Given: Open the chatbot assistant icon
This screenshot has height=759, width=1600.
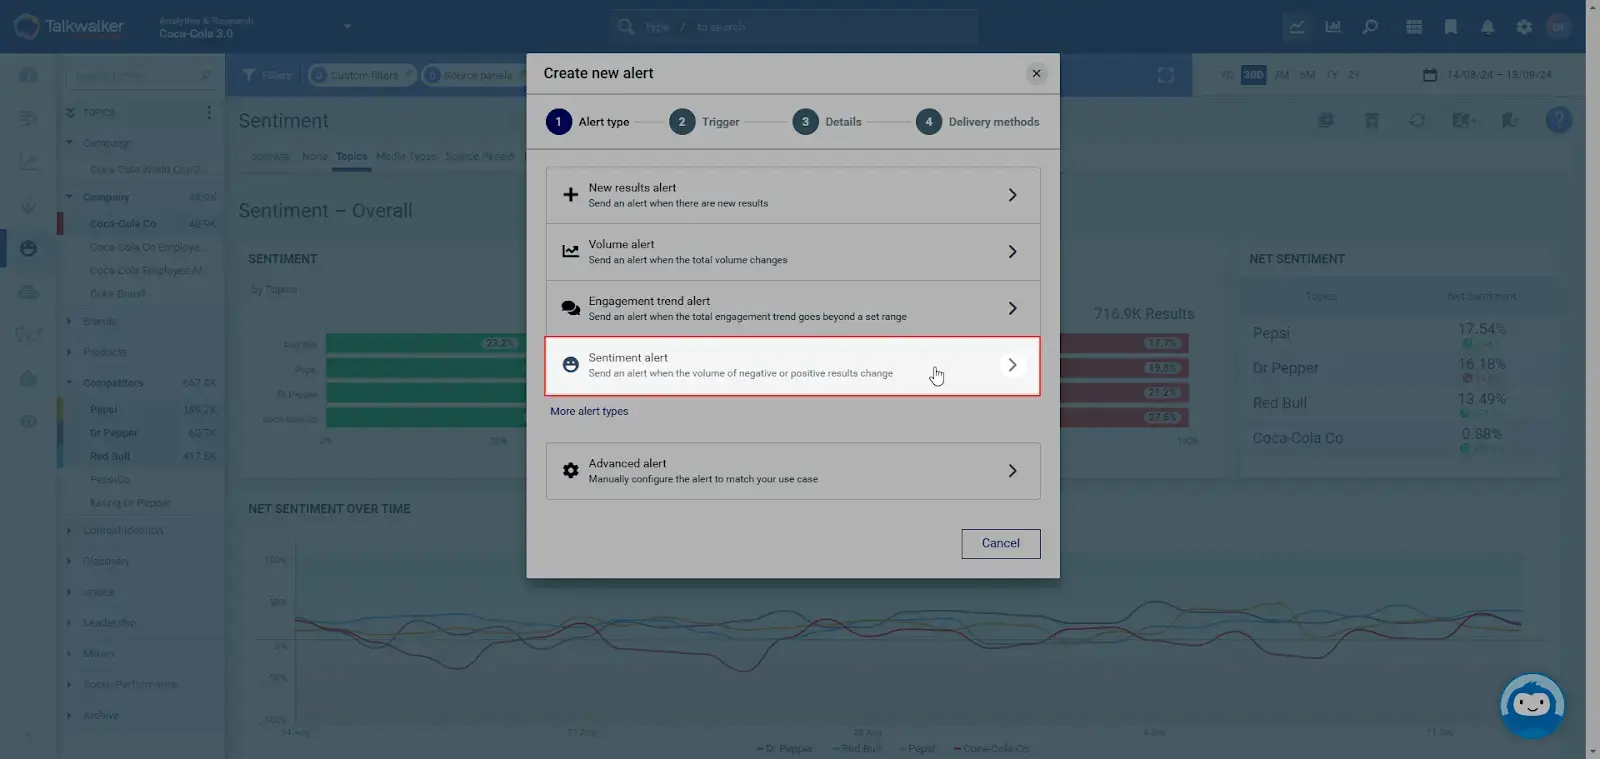Looking at the screenshot, I should click(1532, 705).
